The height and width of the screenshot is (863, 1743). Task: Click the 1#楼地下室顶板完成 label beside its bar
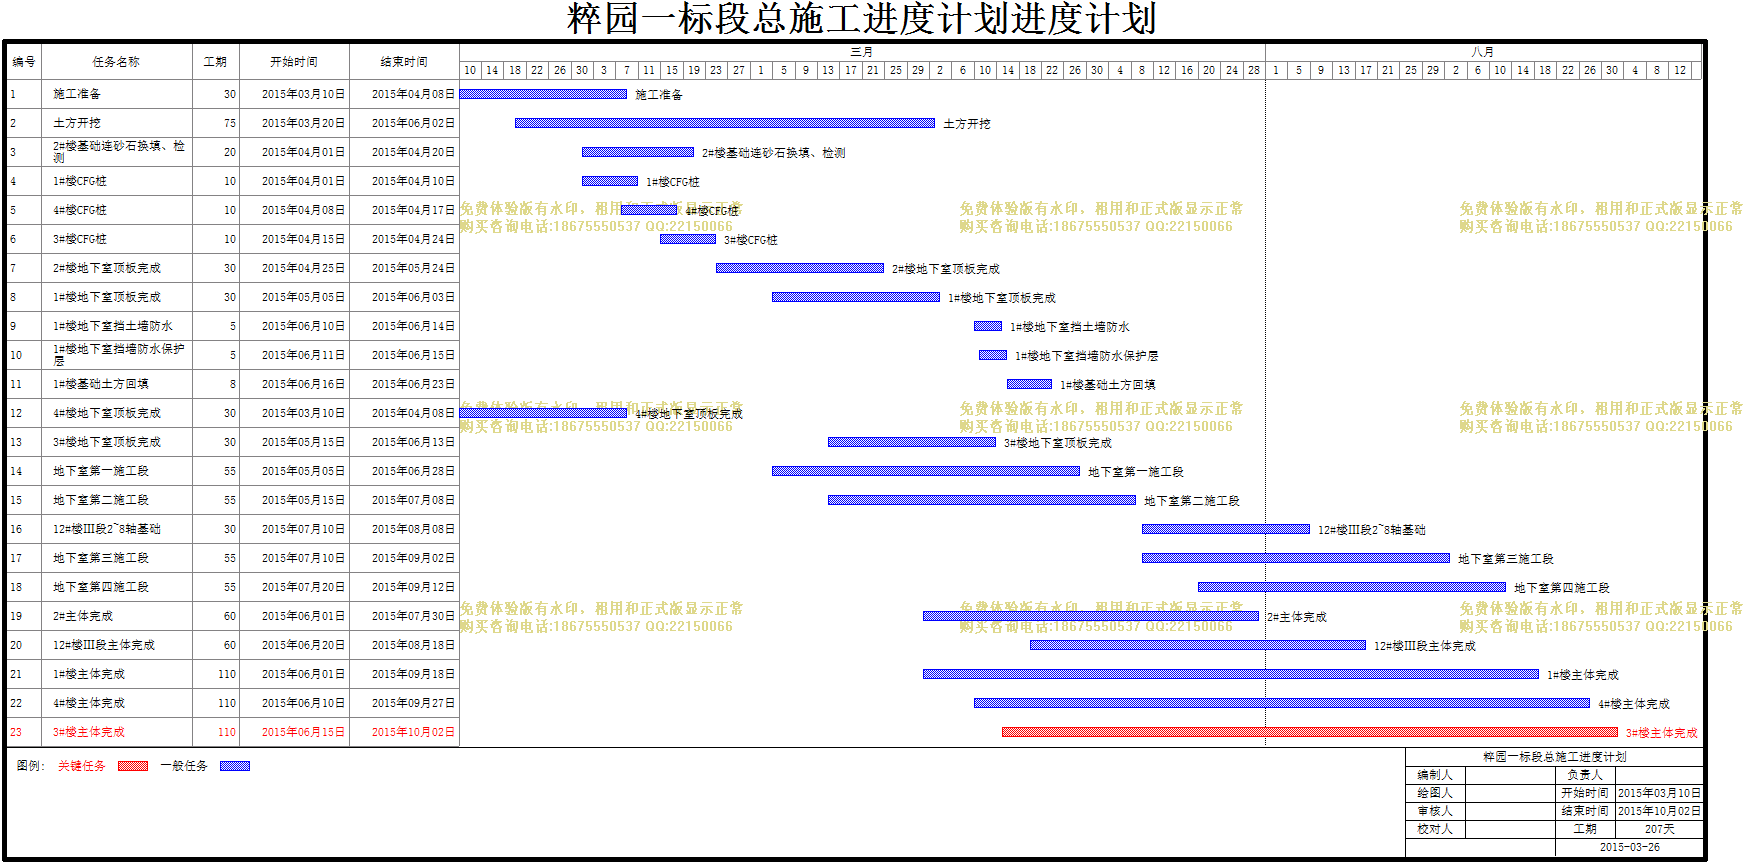[1002, 298]
